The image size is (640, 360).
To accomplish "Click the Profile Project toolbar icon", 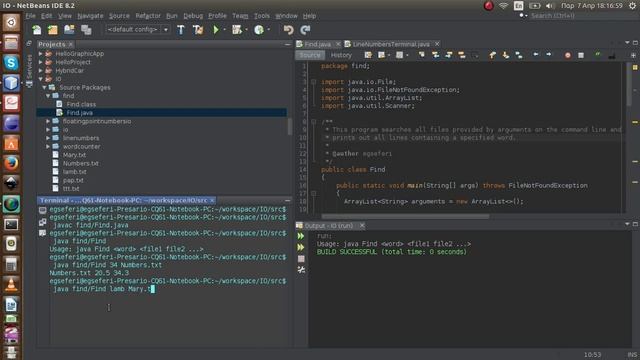I will point(259,30).
